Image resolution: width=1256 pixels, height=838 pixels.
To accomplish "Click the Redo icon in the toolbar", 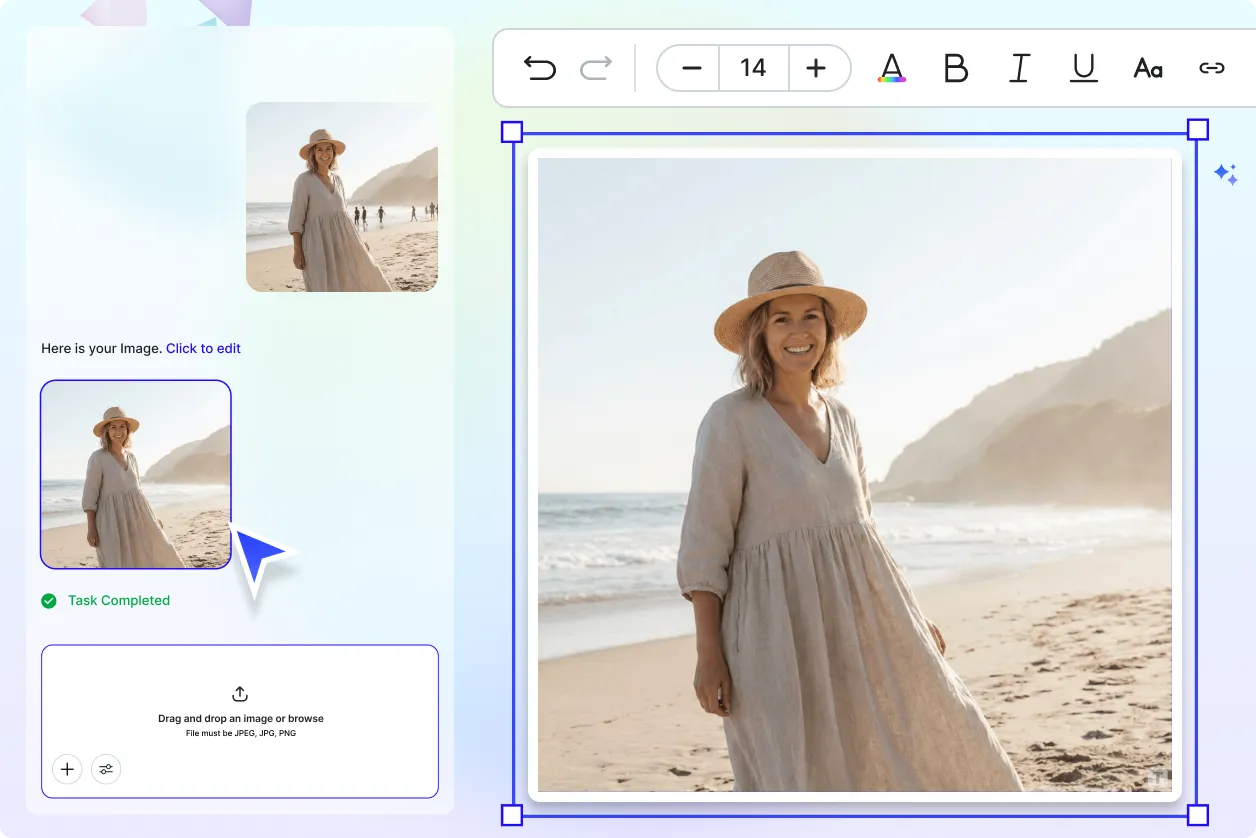I will tap(595, 67).
